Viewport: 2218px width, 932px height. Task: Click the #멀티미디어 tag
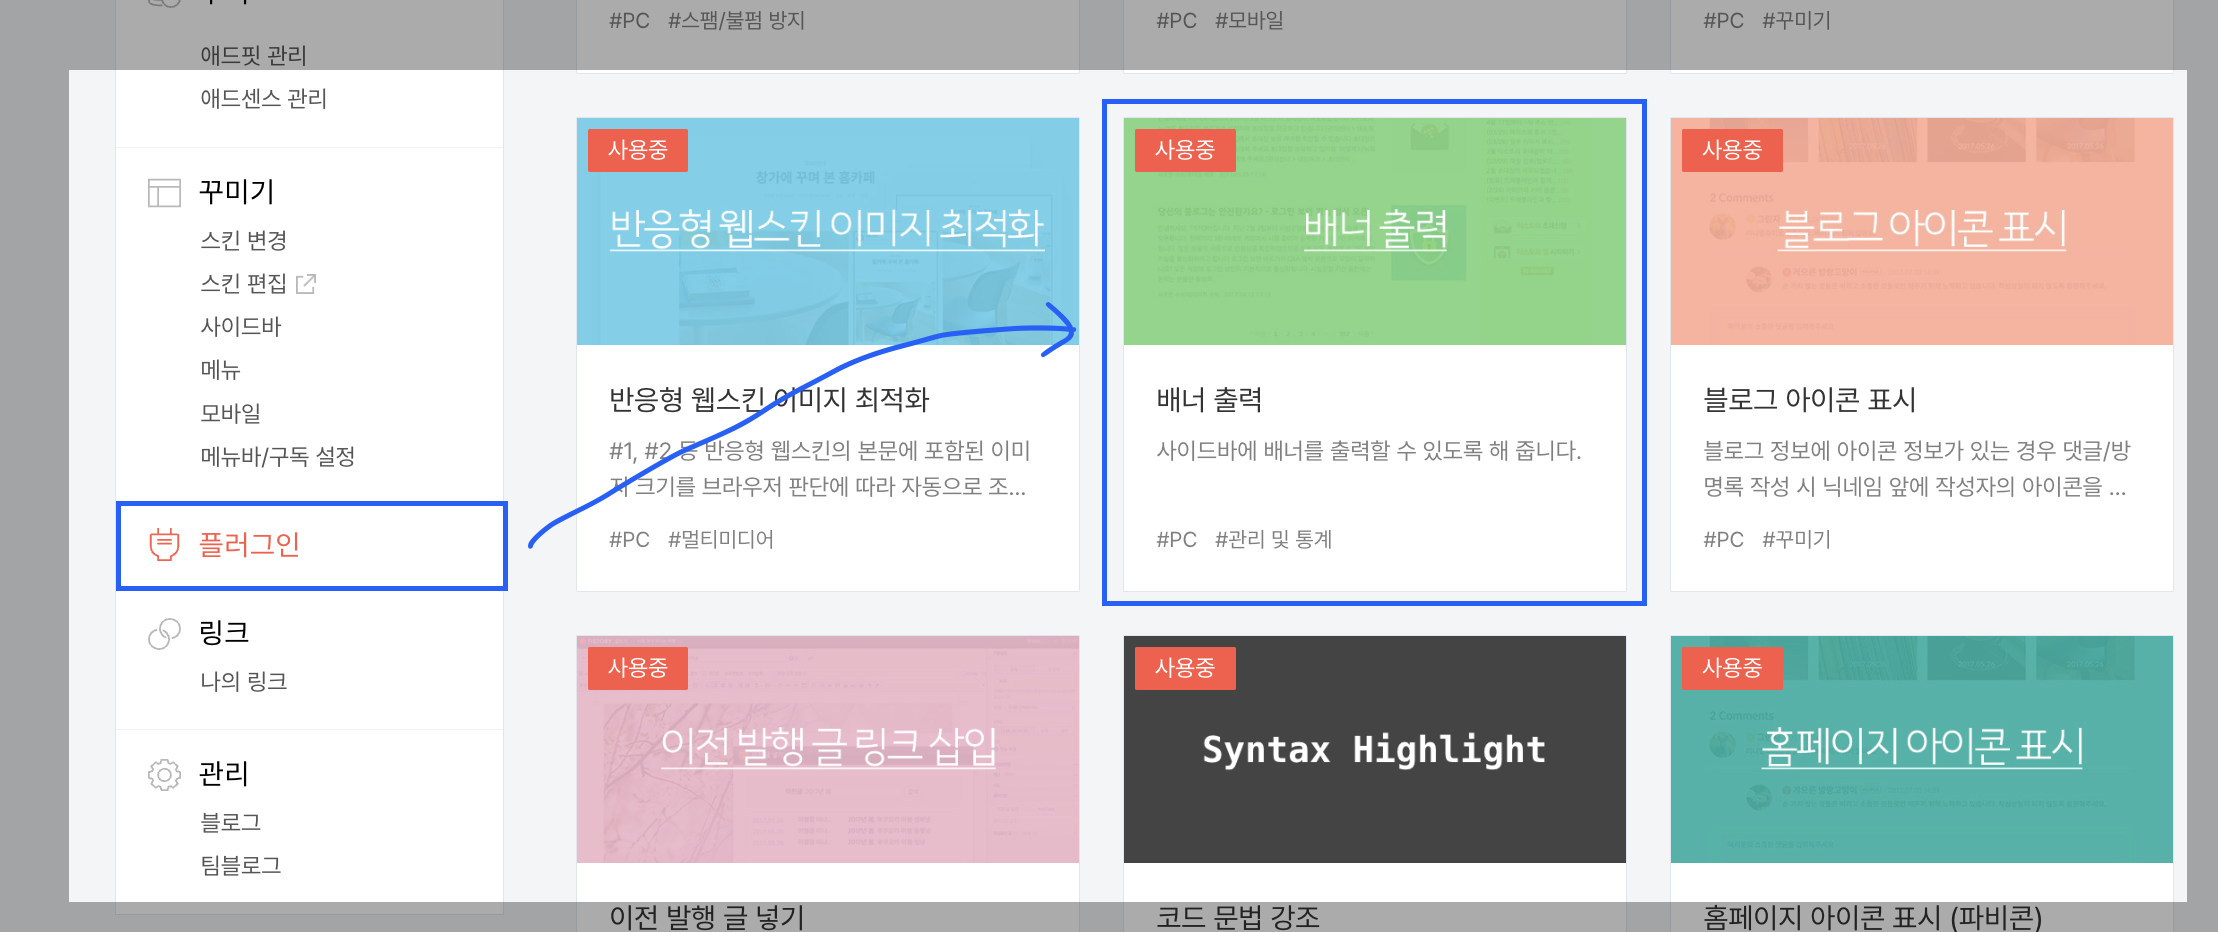(x=721, y=540)
